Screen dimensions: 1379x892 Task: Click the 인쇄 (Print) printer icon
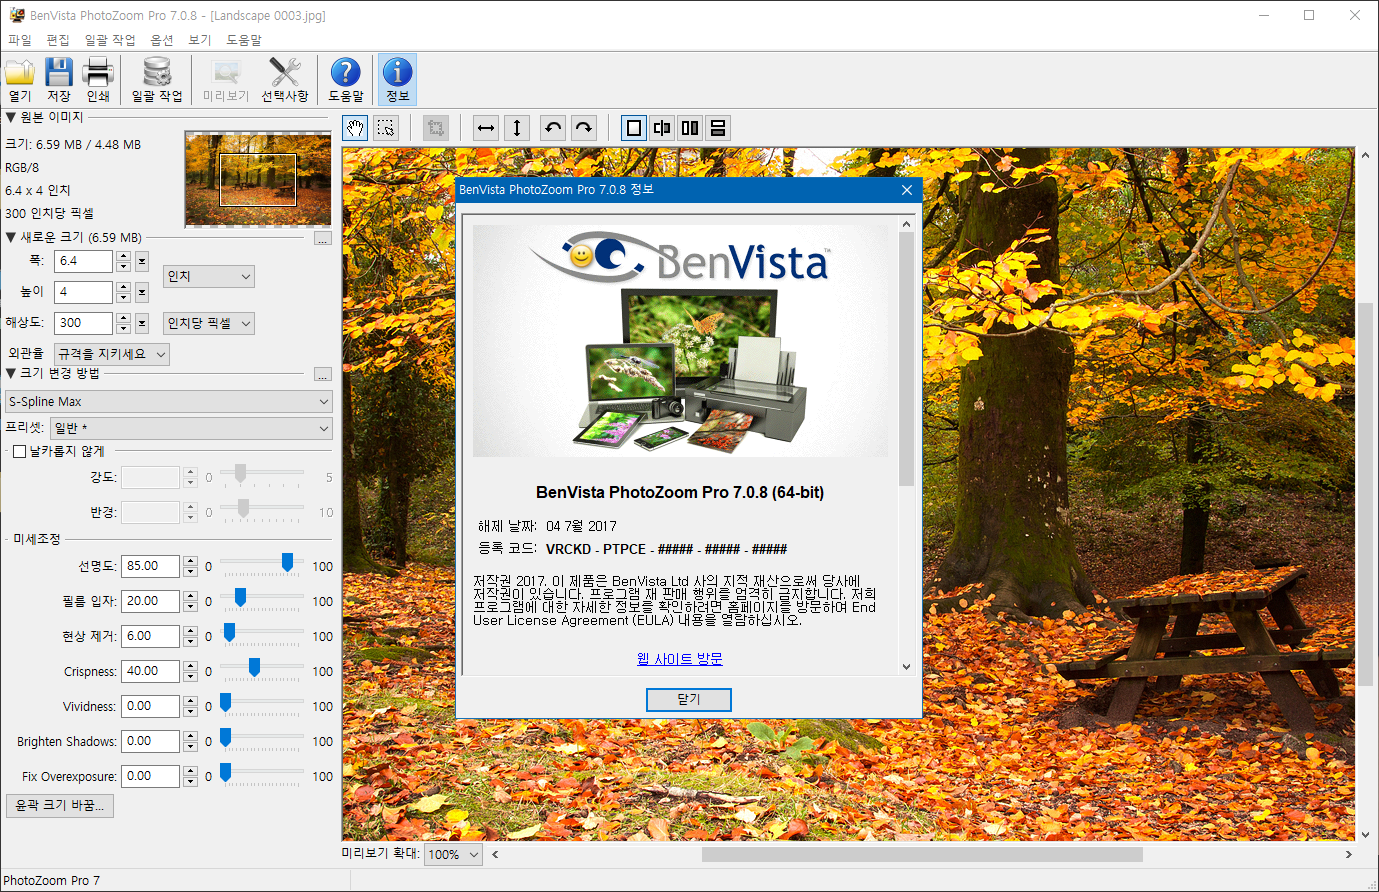[98, 79]
